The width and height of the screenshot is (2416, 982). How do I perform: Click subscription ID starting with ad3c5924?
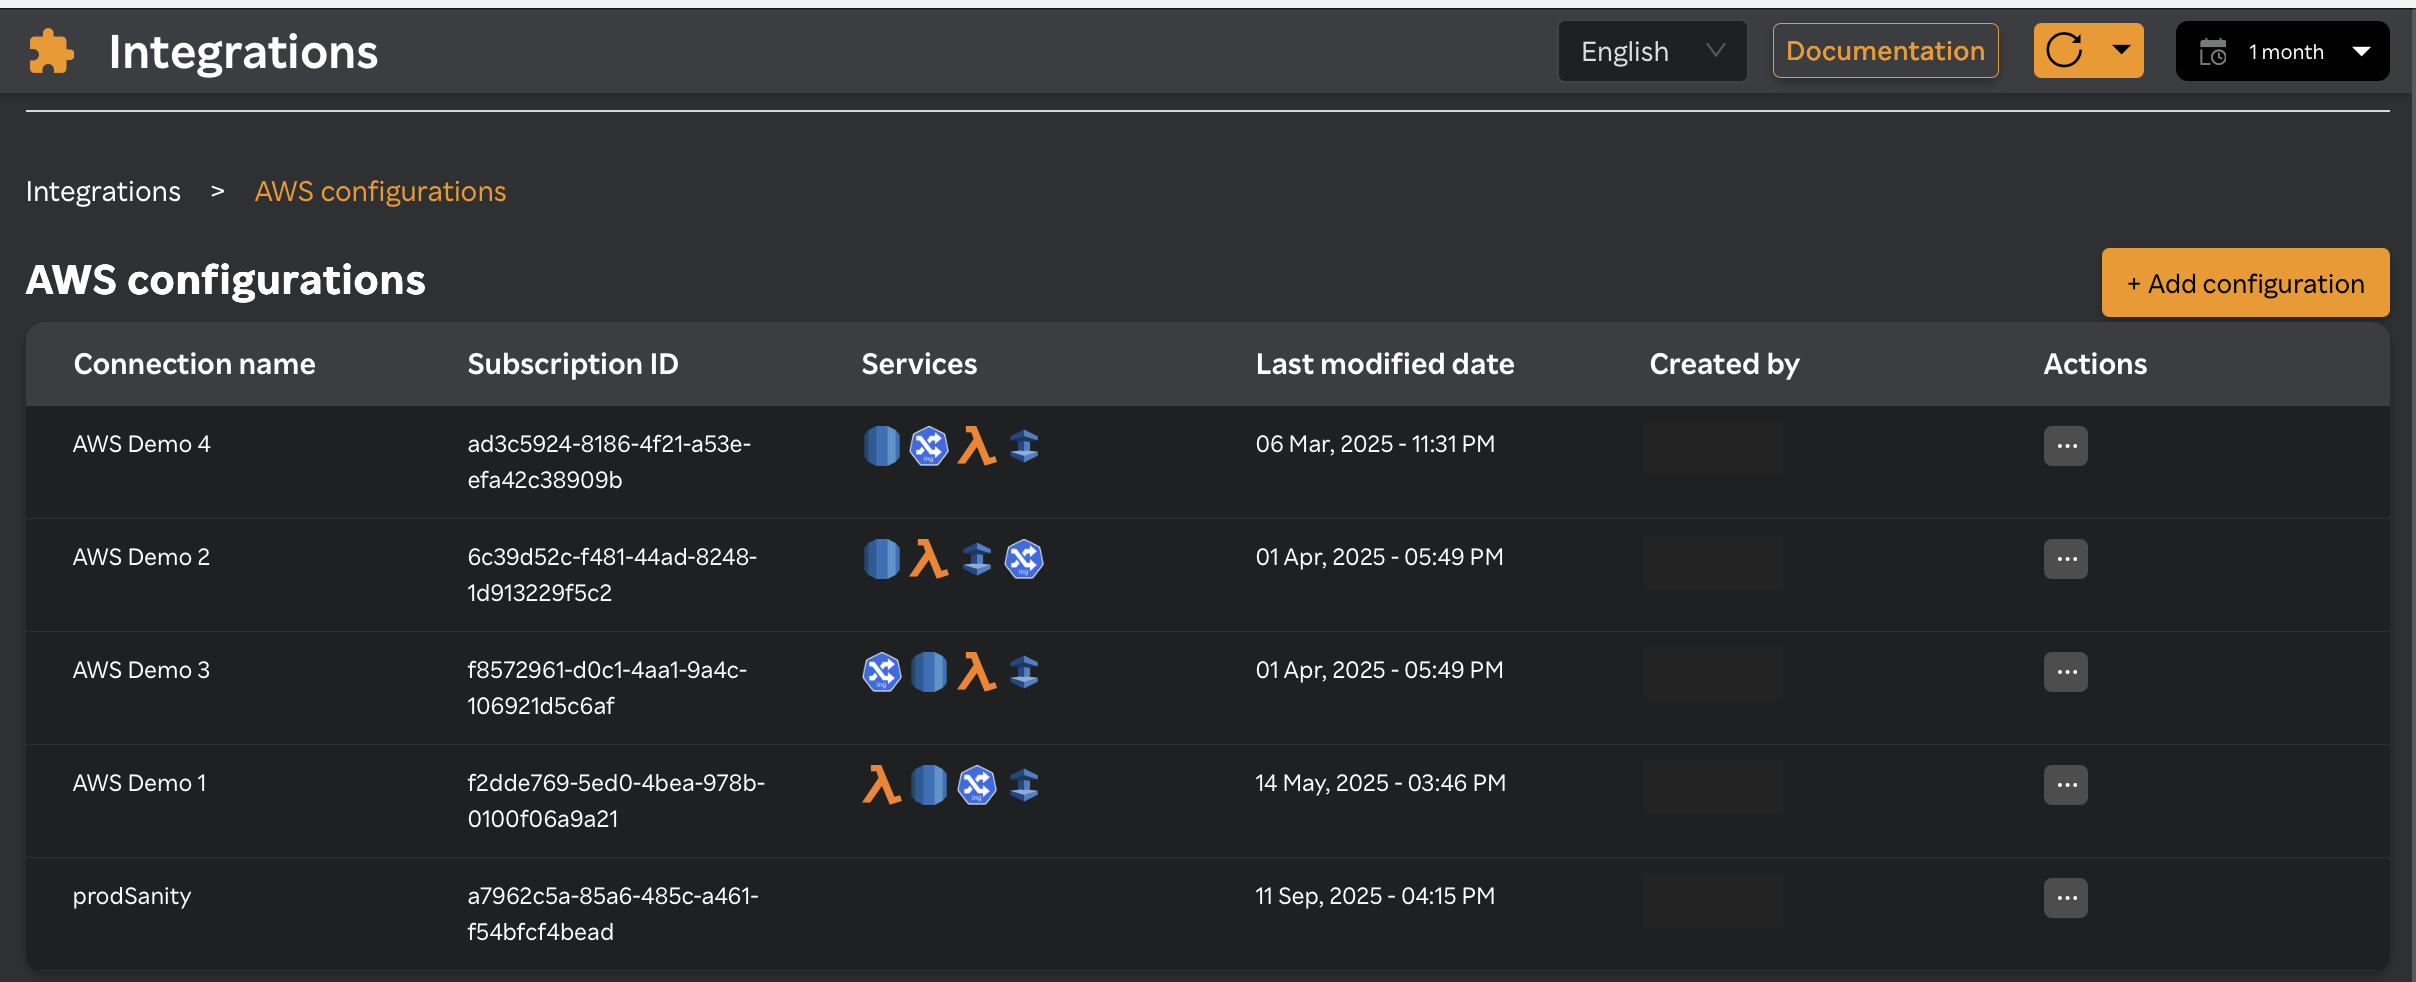pos(609,462)
